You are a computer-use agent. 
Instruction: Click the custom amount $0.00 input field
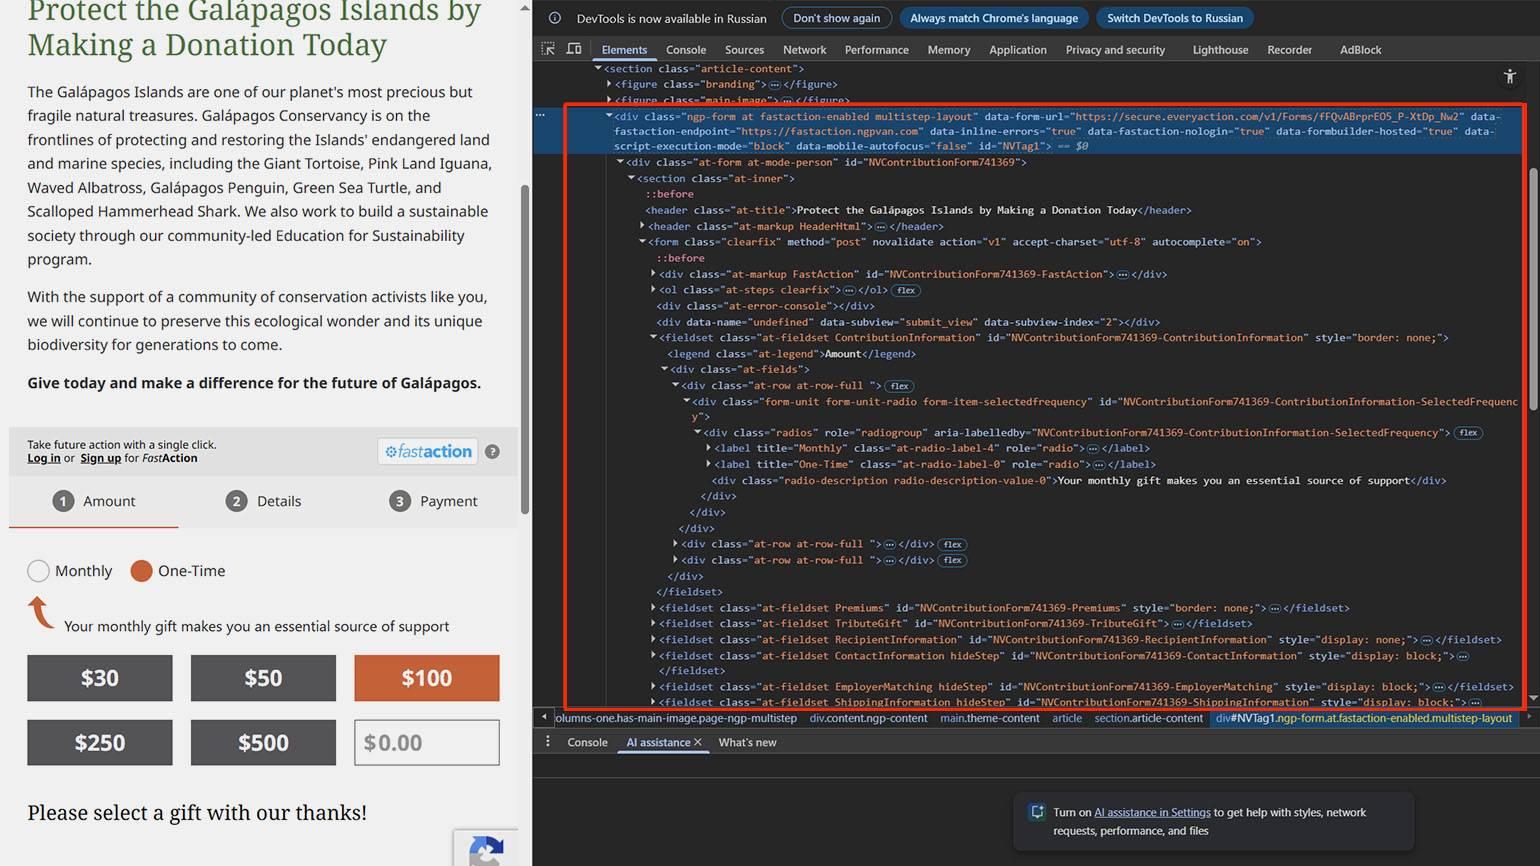click(426, 743)
